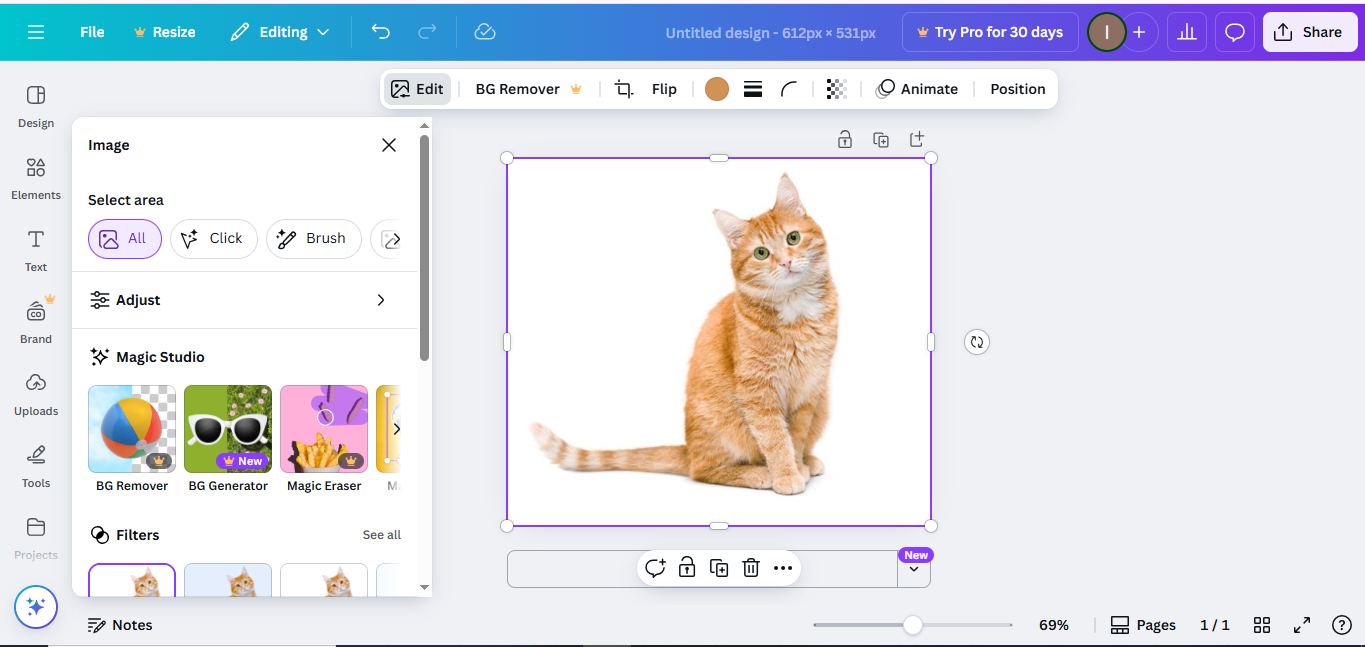Delete the selected cat image

pos(751,567)
